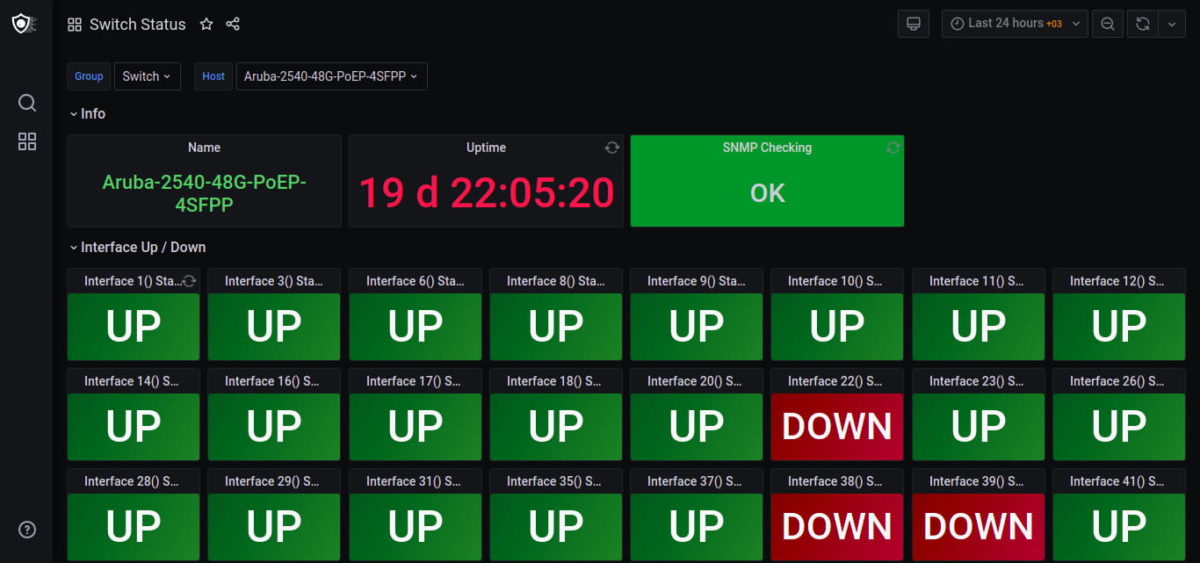The image size is (1200, 563).
Task: Open the help question mark icon
Action: tap(27, 530)
